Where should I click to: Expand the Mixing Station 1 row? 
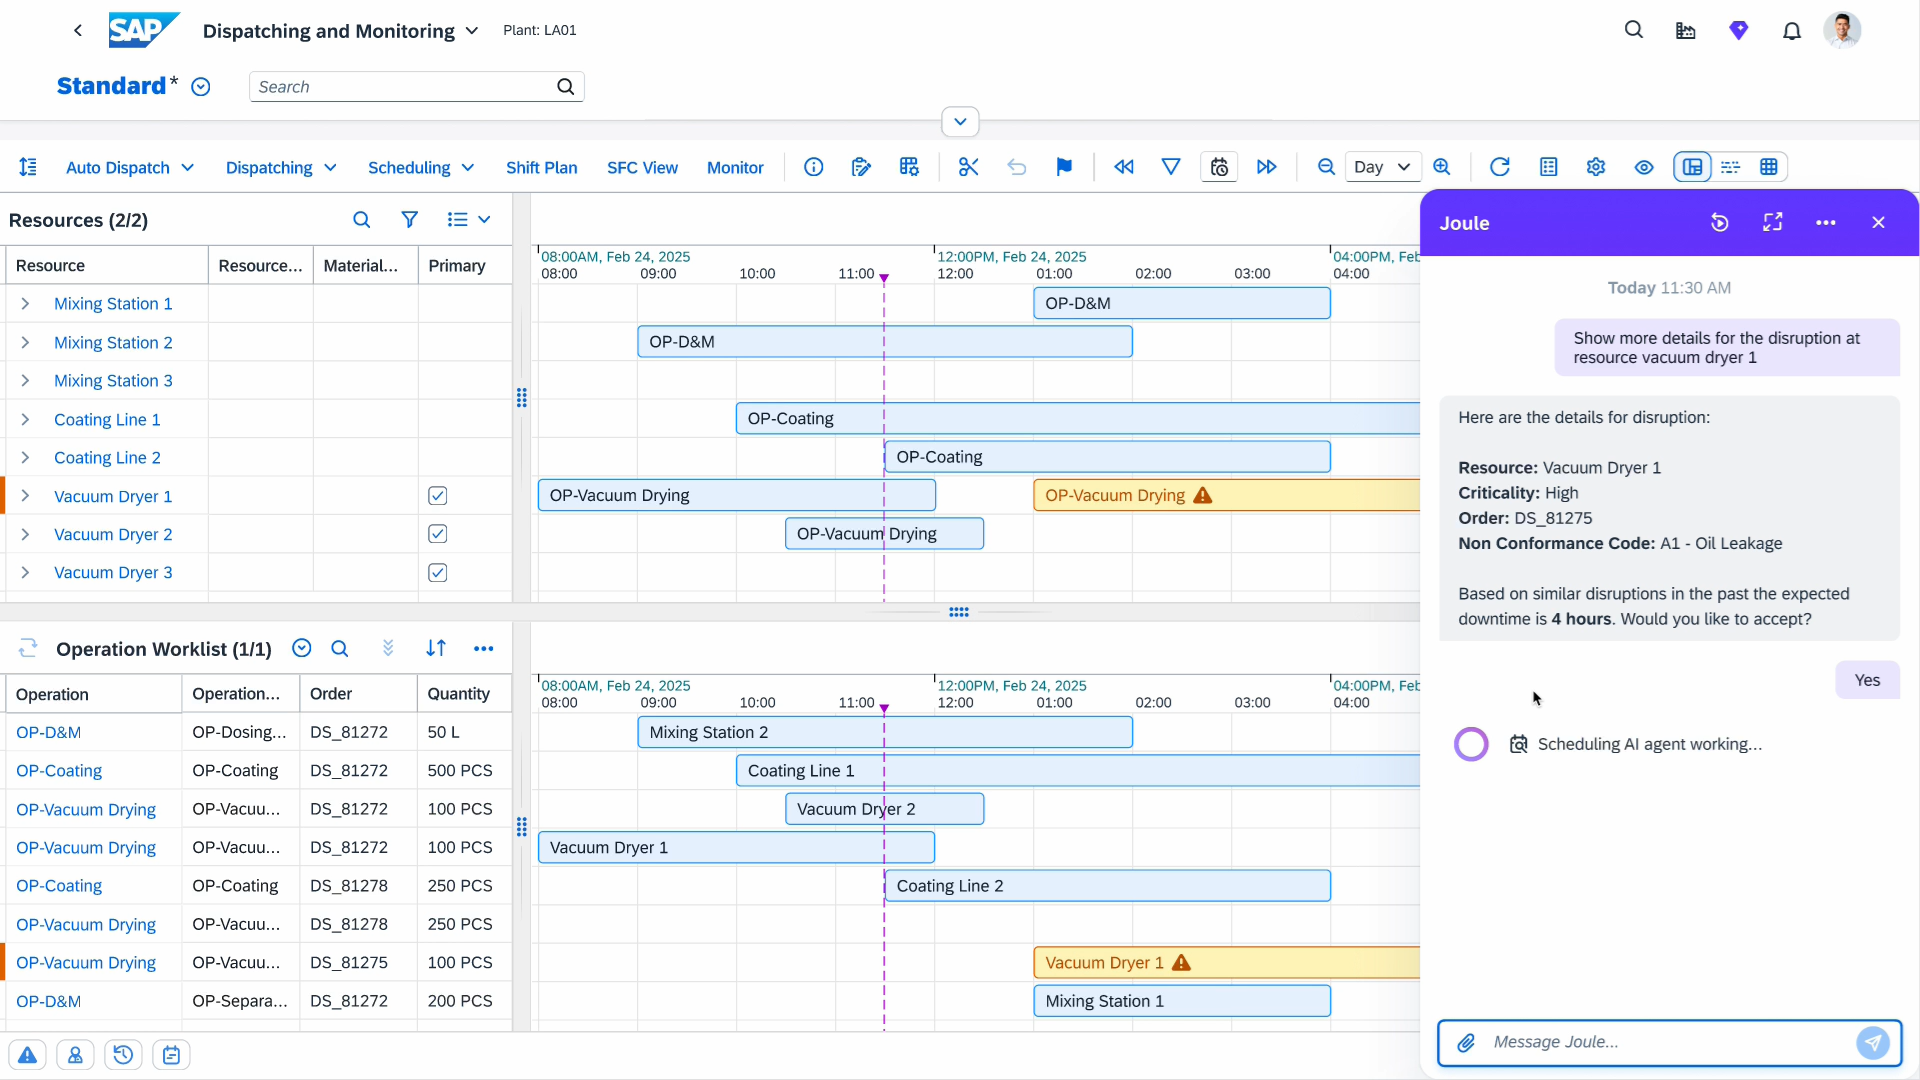(x=25, y=304)
